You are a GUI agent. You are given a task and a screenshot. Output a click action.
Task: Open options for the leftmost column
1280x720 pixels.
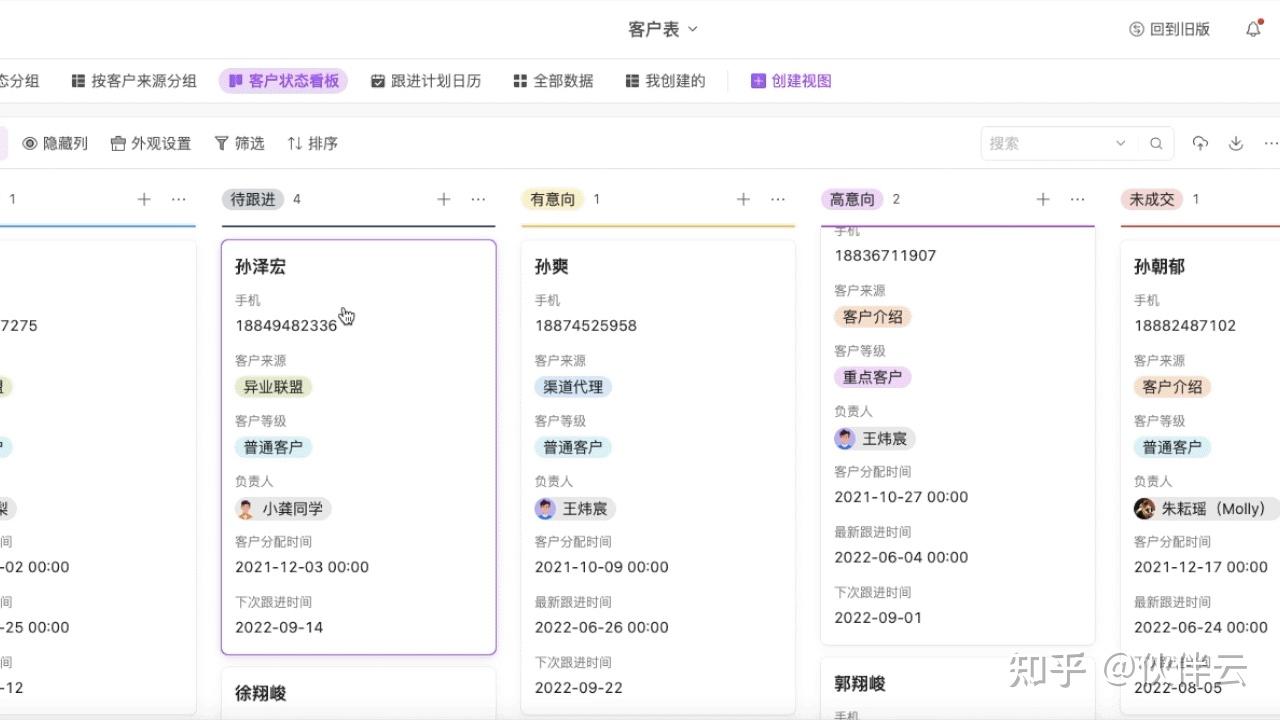click(179, 200)
